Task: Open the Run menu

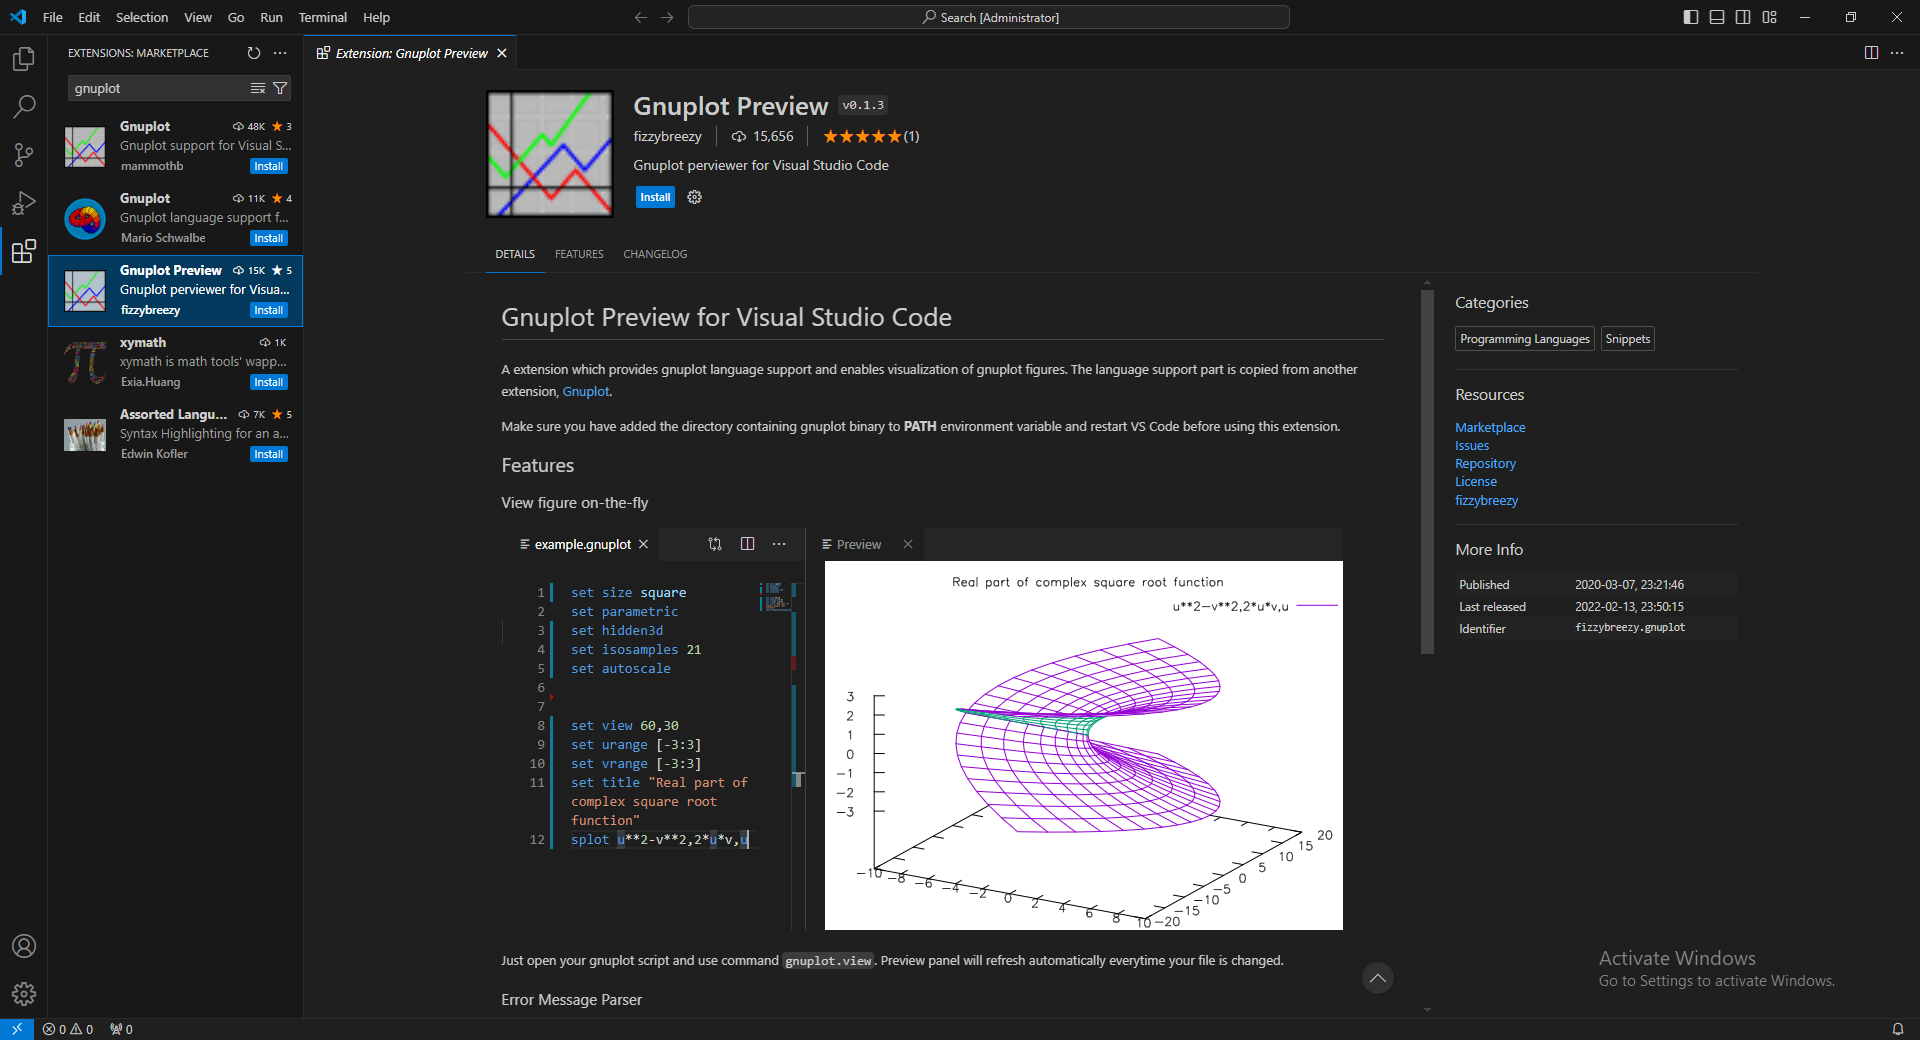Action: tap(271, 17)
